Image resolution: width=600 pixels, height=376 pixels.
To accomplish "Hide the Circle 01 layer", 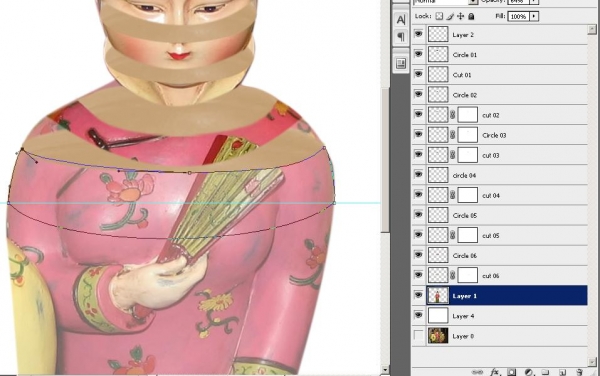I will (419, 54).
